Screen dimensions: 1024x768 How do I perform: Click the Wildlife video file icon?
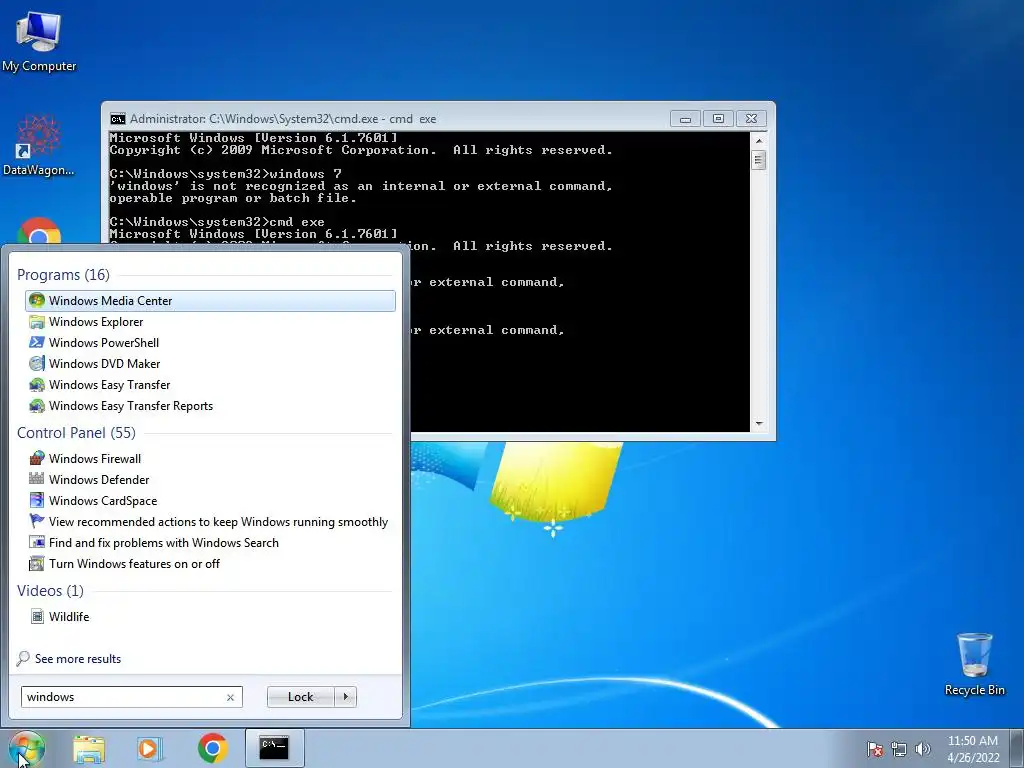point(37,616)
